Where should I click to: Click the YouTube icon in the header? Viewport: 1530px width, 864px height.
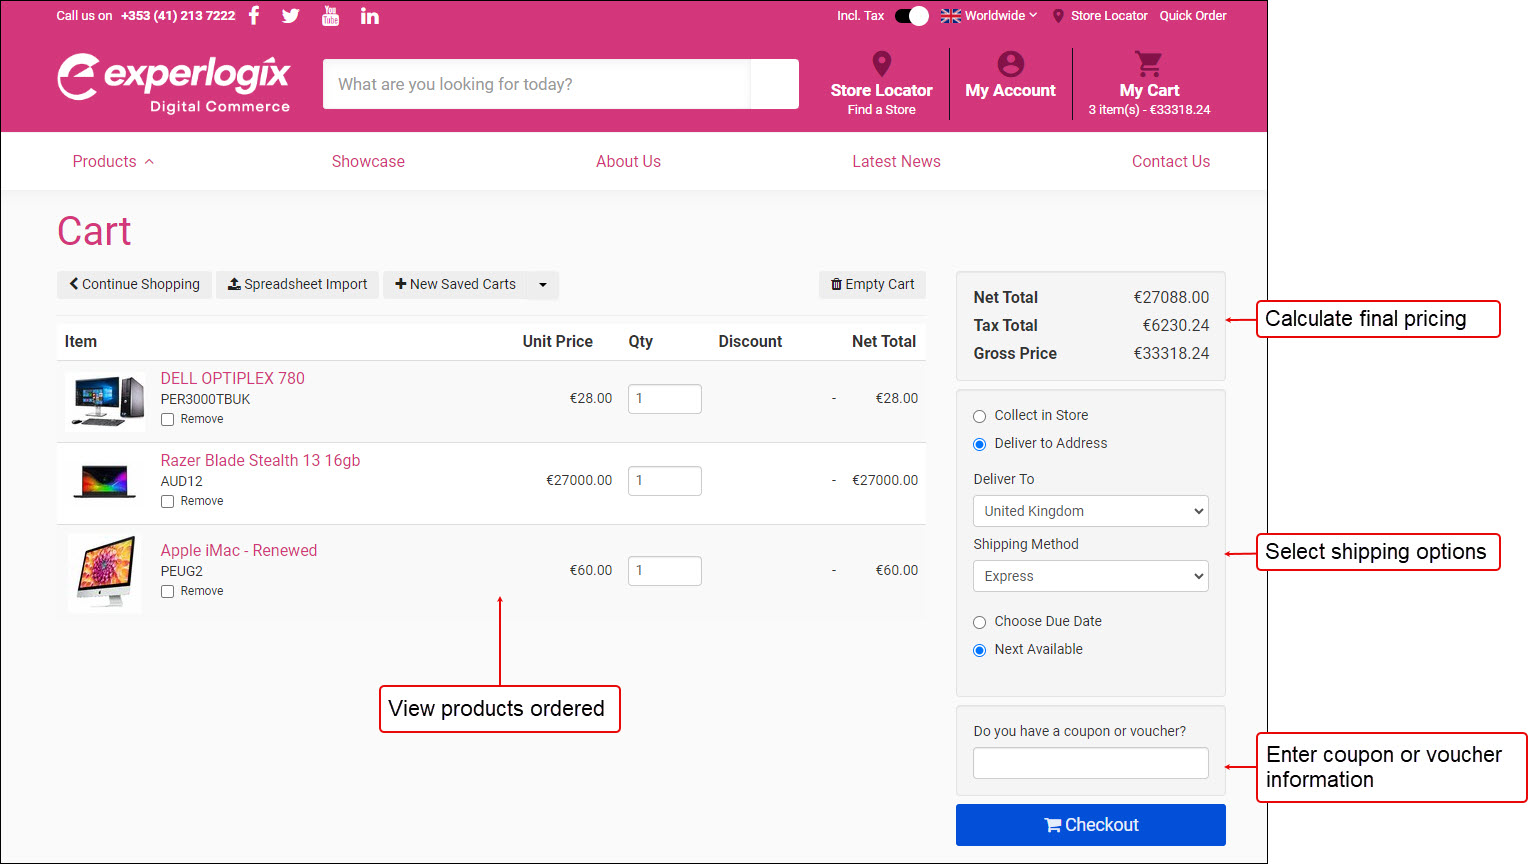click(x=330, y=15)
